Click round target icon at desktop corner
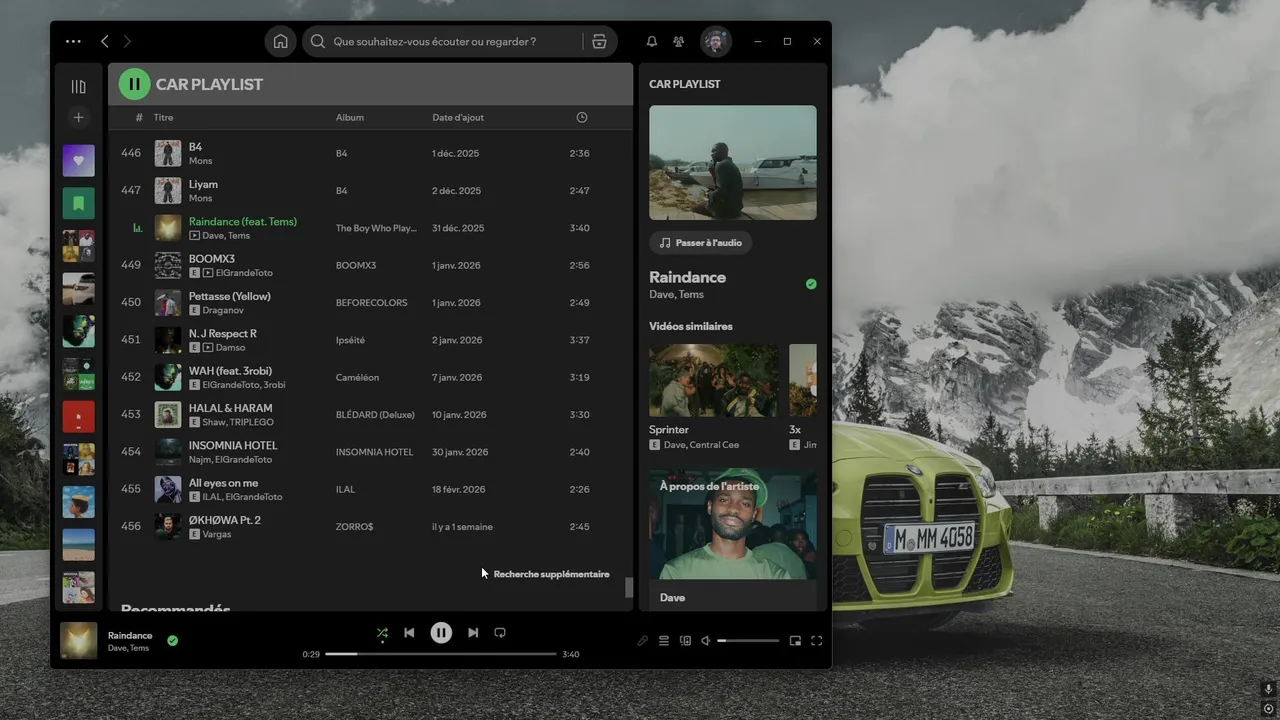The height and width of the screenshot is (720, 1280). click(x=1268, y=709)
